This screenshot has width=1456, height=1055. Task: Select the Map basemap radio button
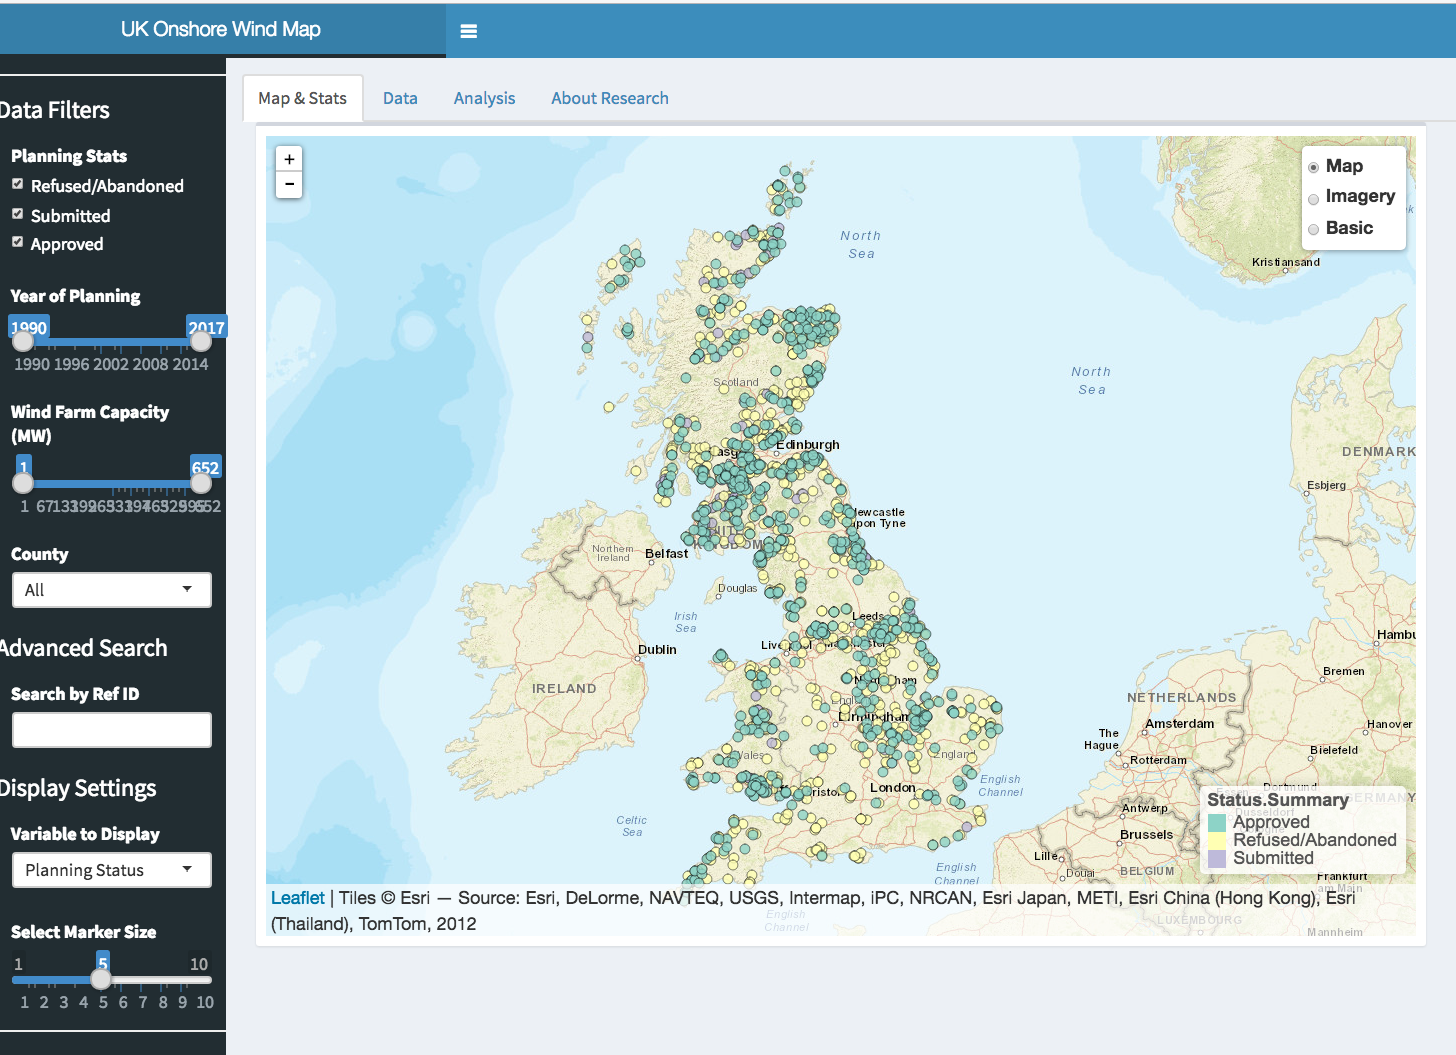point(1314,167)
